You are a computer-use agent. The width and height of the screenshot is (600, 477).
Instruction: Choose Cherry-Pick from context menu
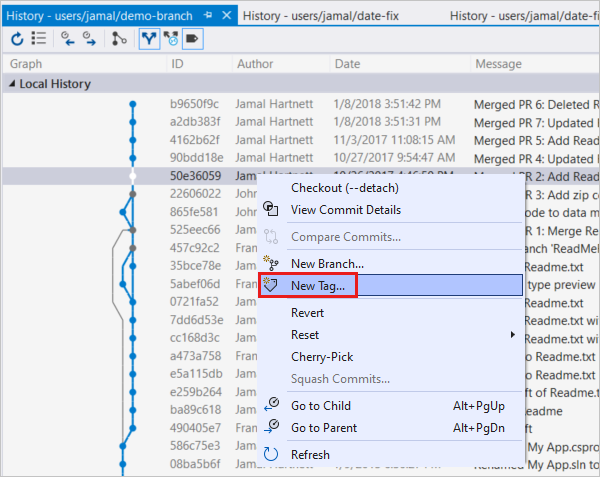coord(322,357)
